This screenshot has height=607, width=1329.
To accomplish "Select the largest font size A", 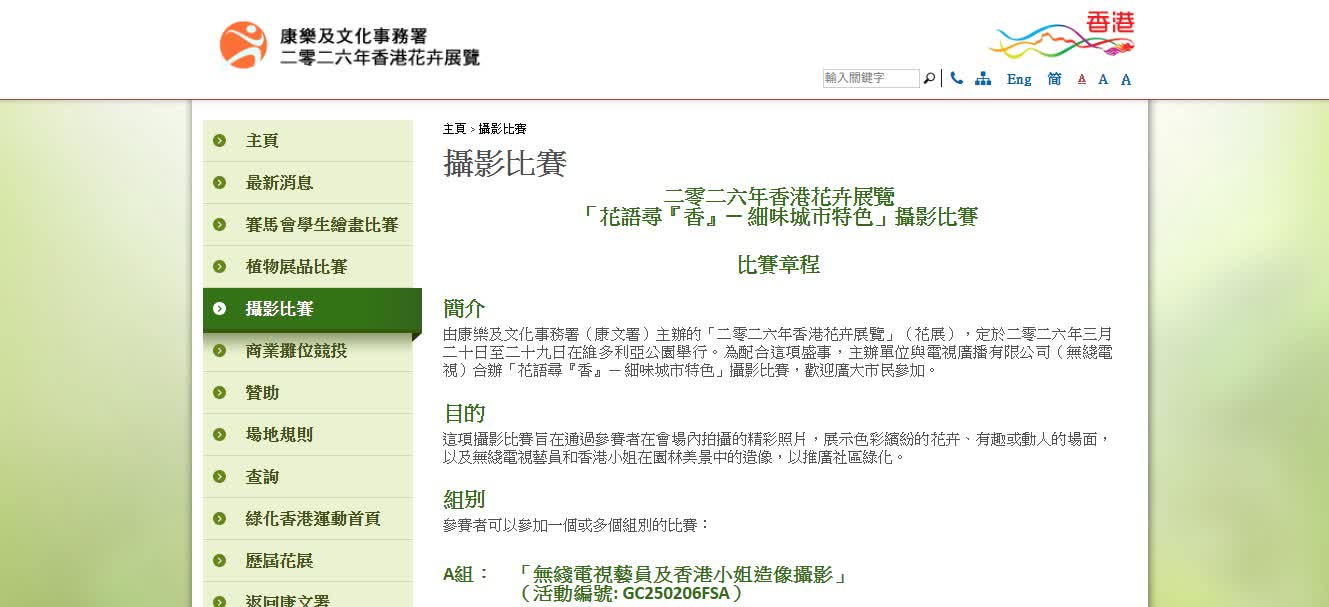I will tap(1126, 80).
